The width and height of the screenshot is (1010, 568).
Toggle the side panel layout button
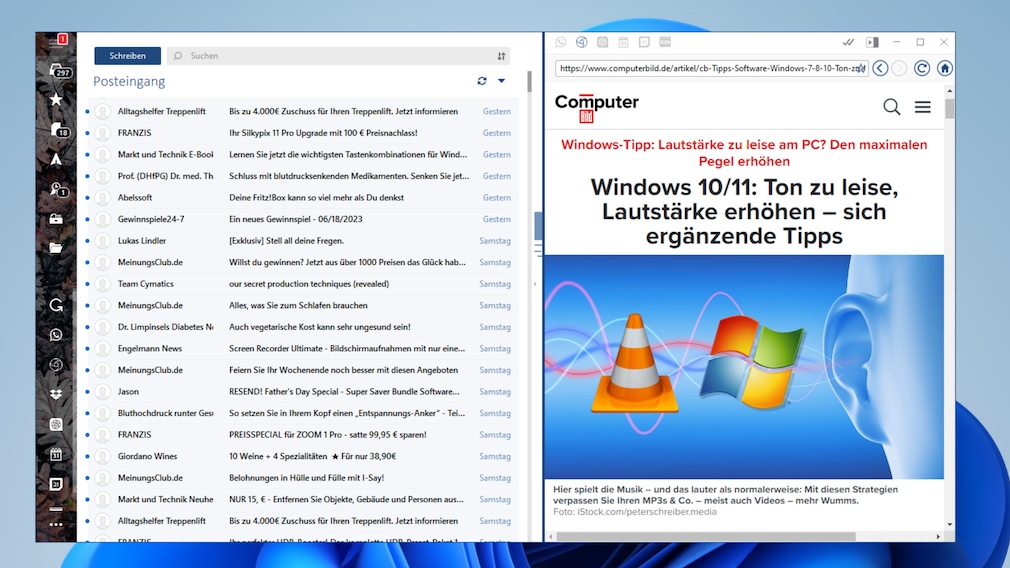872,42
